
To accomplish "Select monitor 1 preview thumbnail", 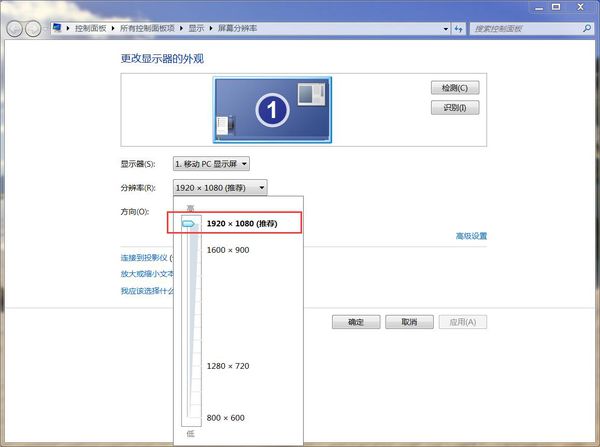I will click(x=272, y=110).
